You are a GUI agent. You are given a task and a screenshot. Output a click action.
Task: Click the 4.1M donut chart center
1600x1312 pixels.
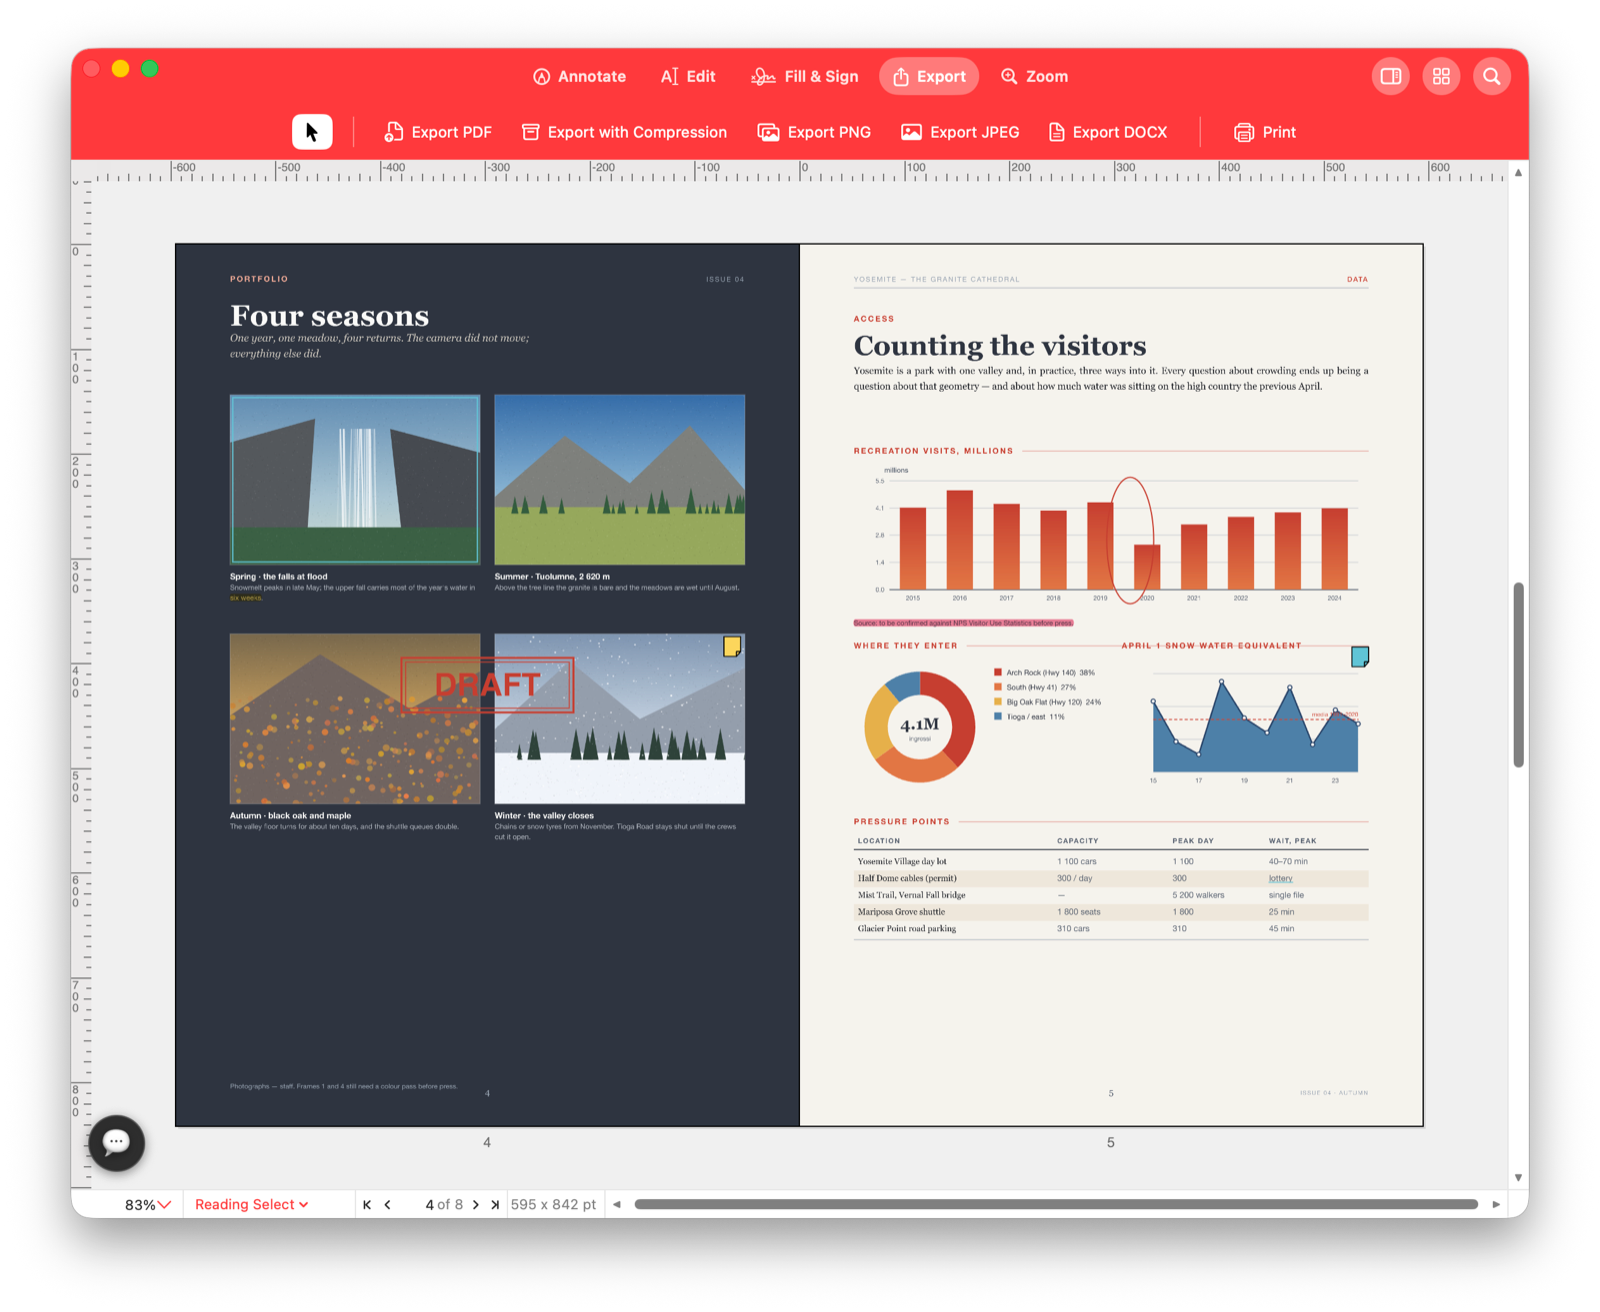tap(919, 727)
